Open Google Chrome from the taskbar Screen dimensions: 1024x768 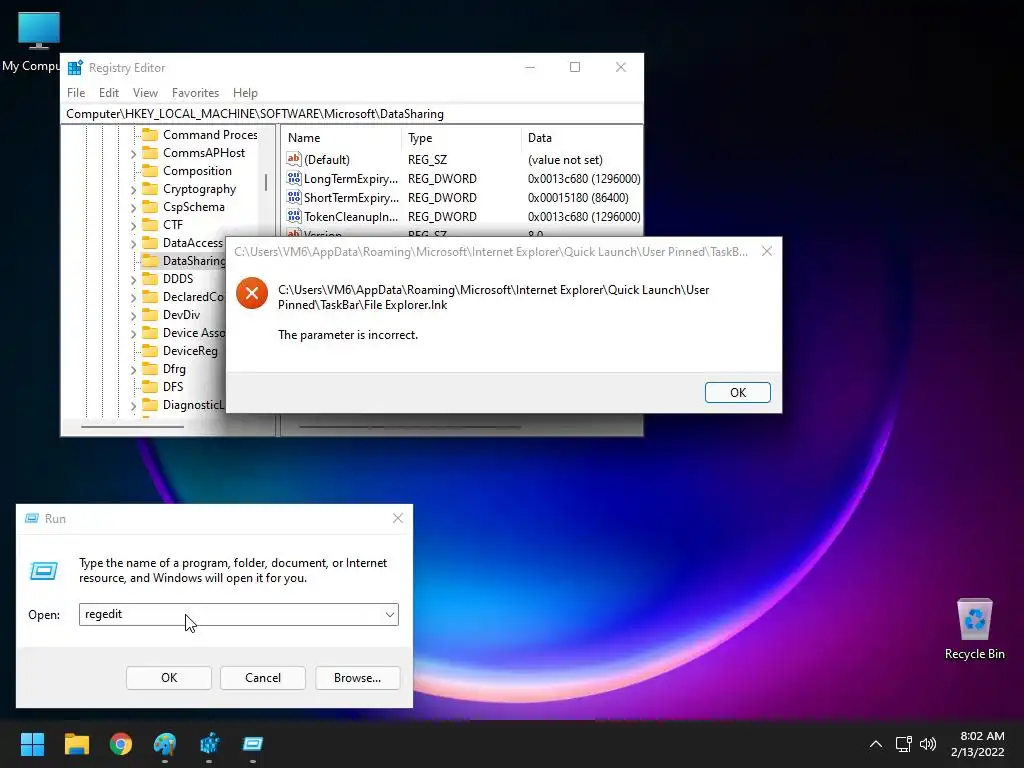tap(121, 744)
